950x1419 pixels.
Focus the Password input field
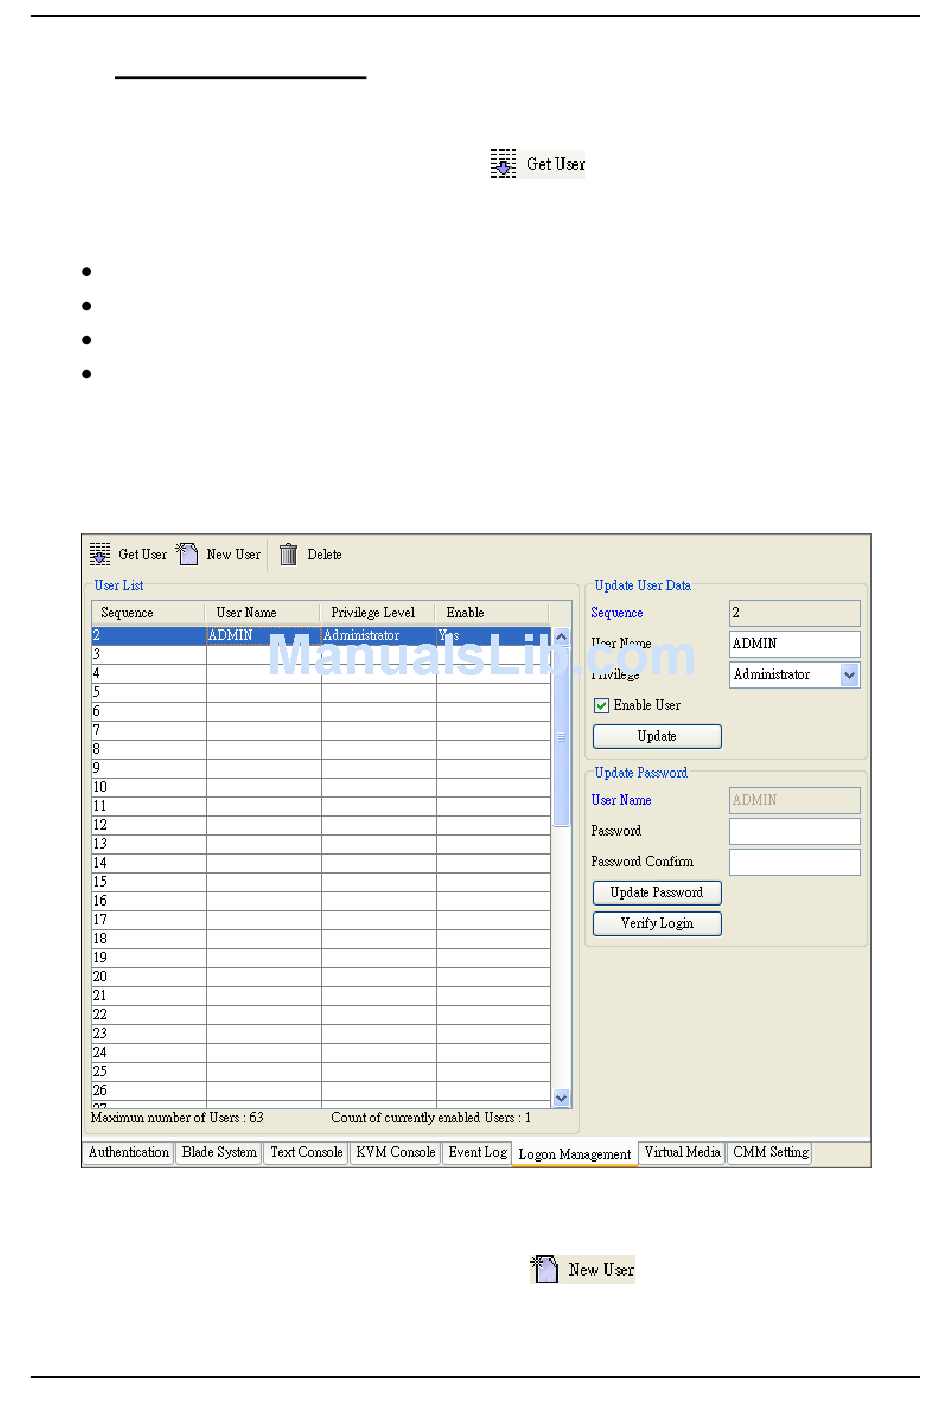tap(795, 831)
